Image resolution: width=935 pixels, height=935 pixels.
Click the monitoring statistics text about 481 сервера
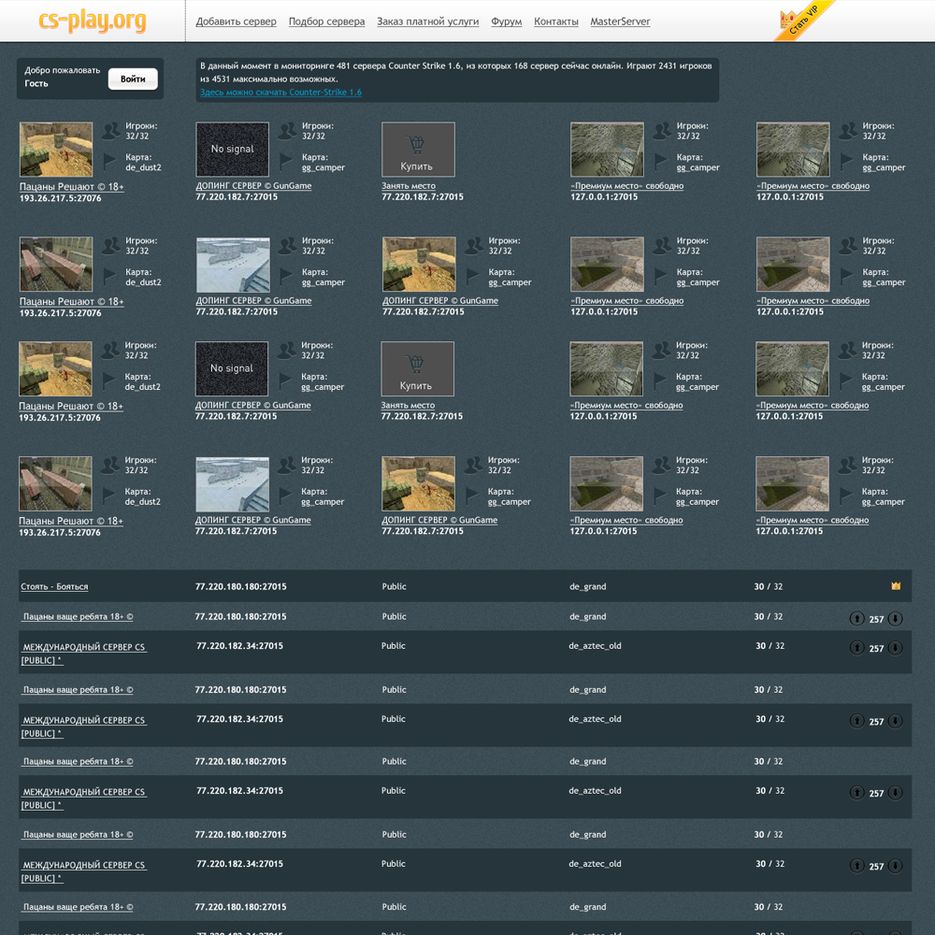(x=456, y=72)
